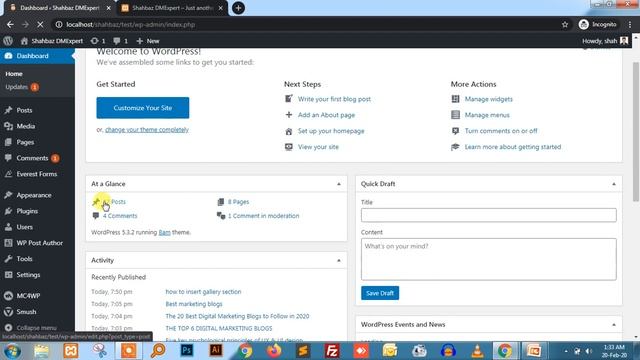Open Chrome three-dot menu
Image resolution: width=640 pixels, height=360 pixels.
coord(630,24)
